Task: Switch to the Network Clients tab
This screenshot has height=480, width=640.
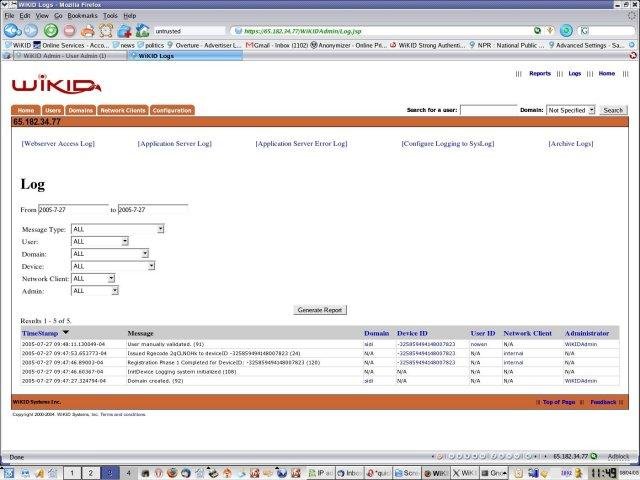Action: pyautogui.click(x=123, y=110)
